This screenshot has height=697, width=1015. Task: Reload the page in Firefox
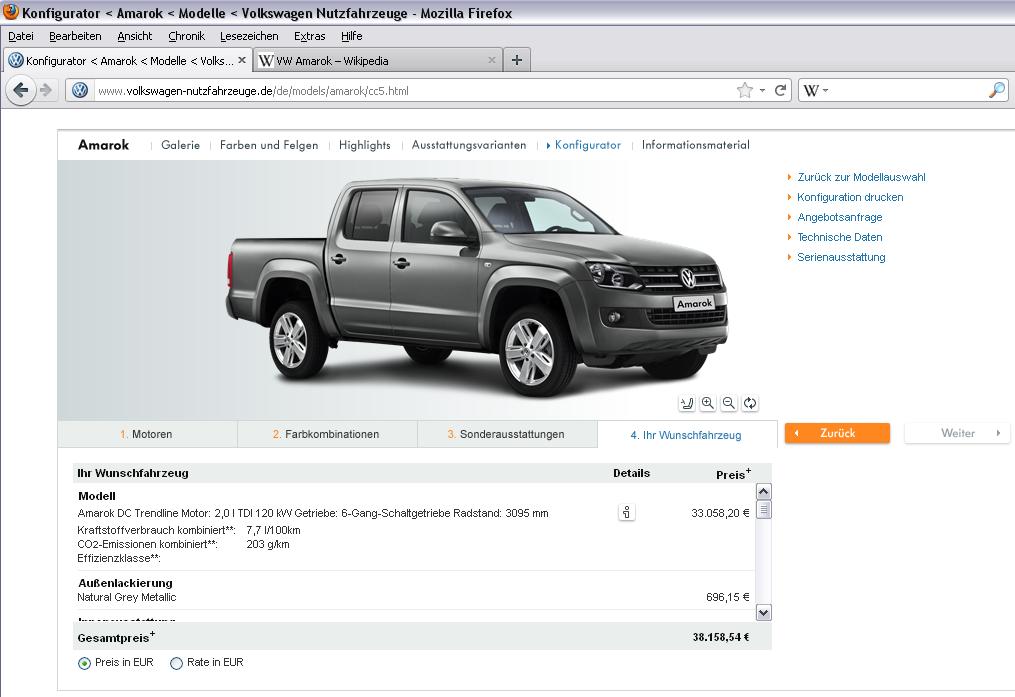[780, 90]
